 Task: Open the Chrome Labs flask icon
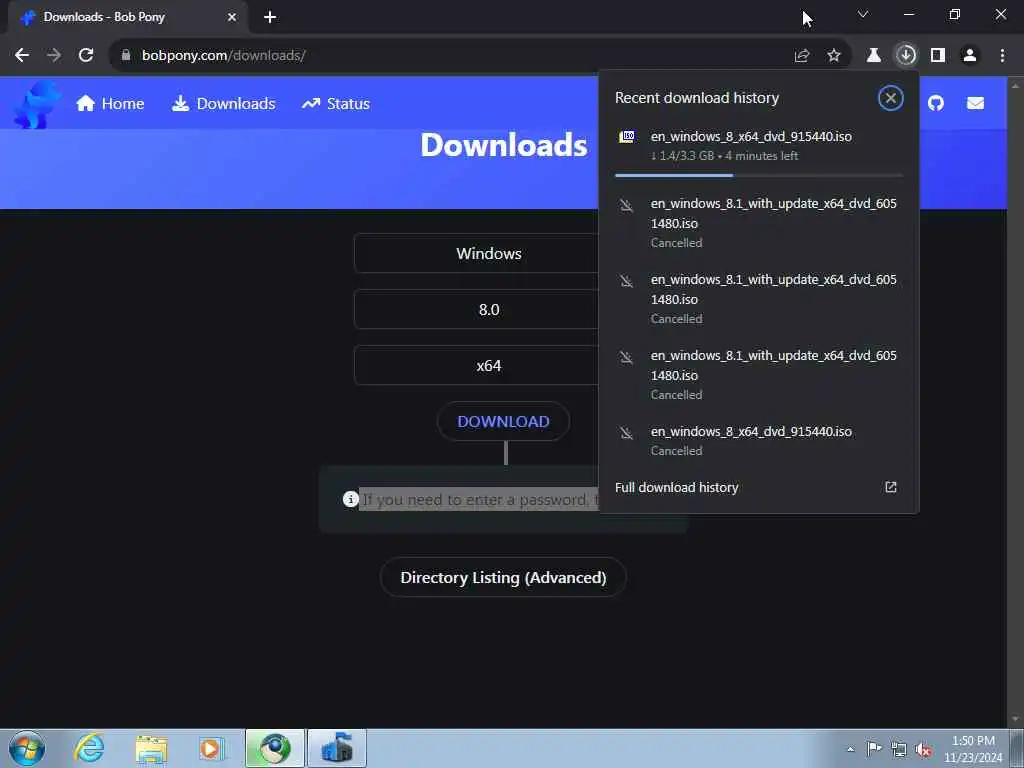pyautogui.click(x=874, y=56)
